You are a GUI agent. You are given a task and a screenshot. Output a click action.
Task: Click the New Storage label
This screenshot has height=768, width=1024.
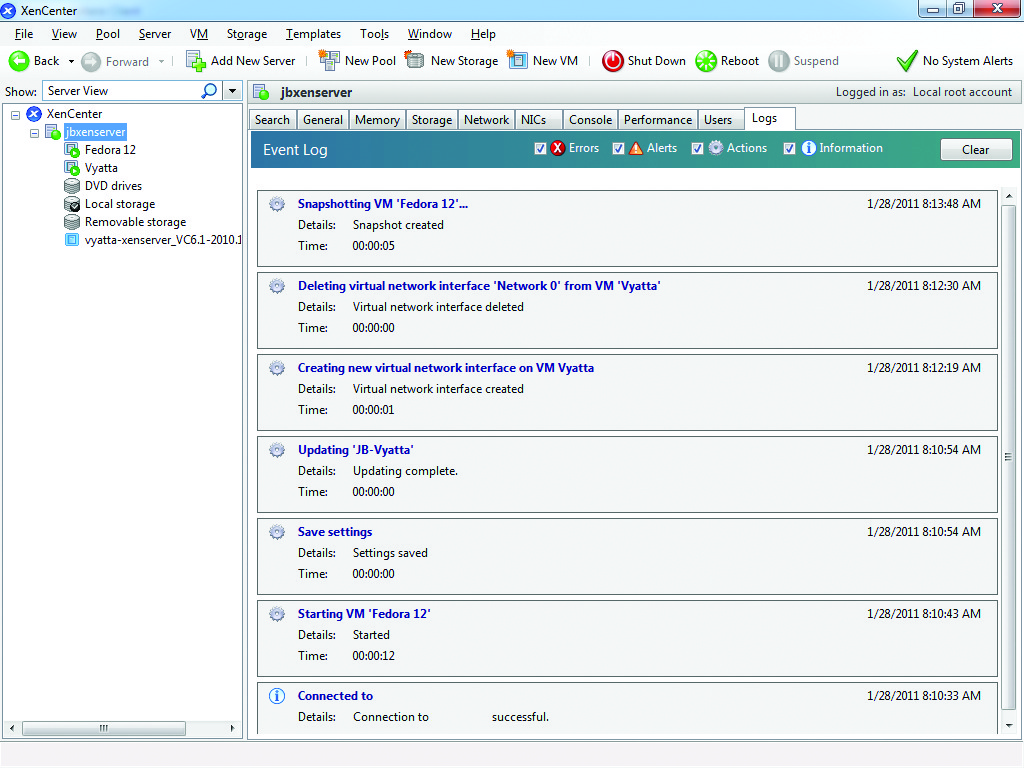point(464,61)
